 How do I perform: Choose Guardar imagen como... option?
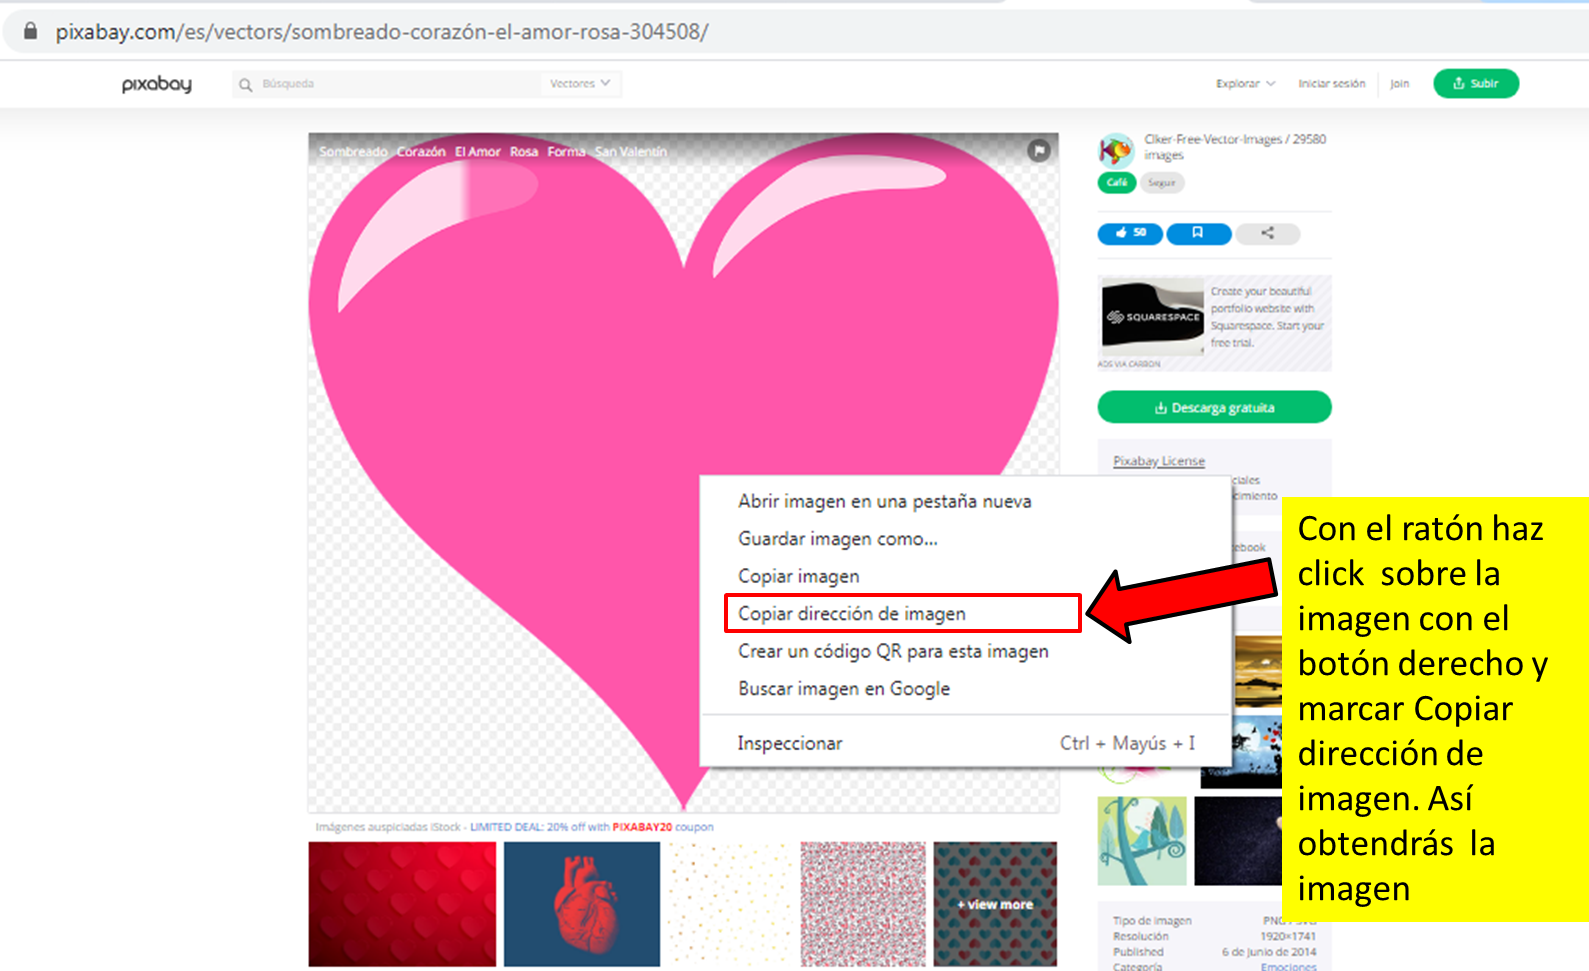[838, 539]
